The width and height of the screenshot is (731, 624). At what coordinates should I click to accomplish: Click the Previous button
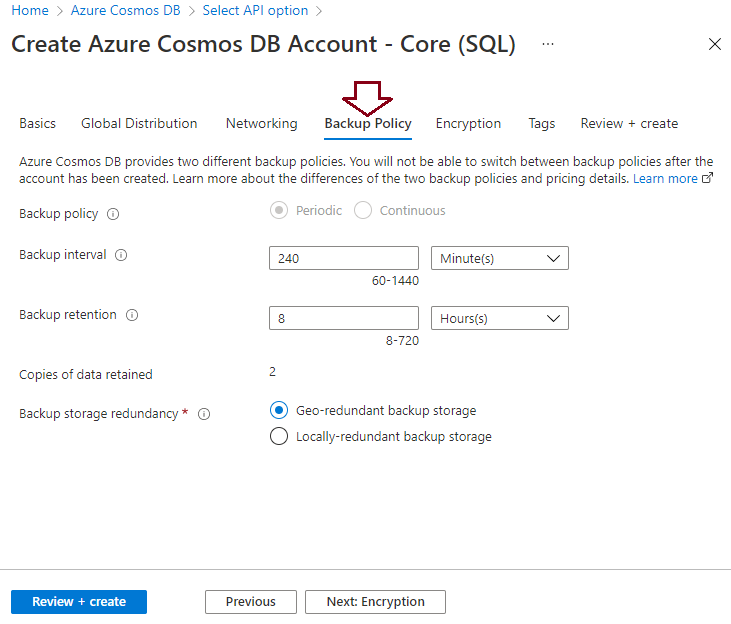pos(251,602)
